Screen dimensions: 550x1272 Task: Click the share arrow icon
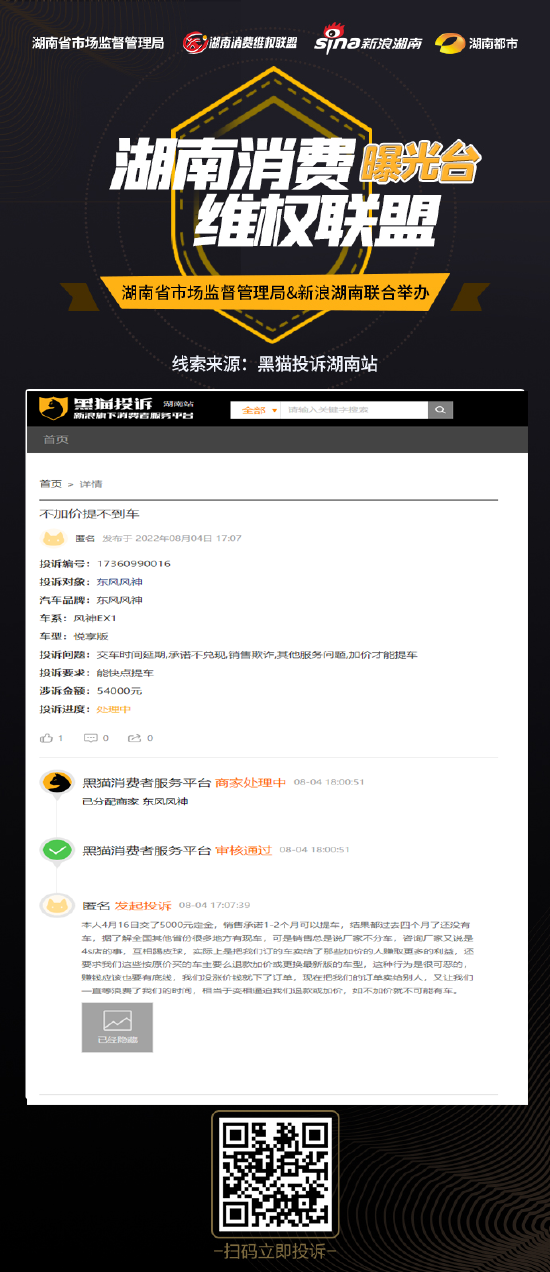(134, 738)
